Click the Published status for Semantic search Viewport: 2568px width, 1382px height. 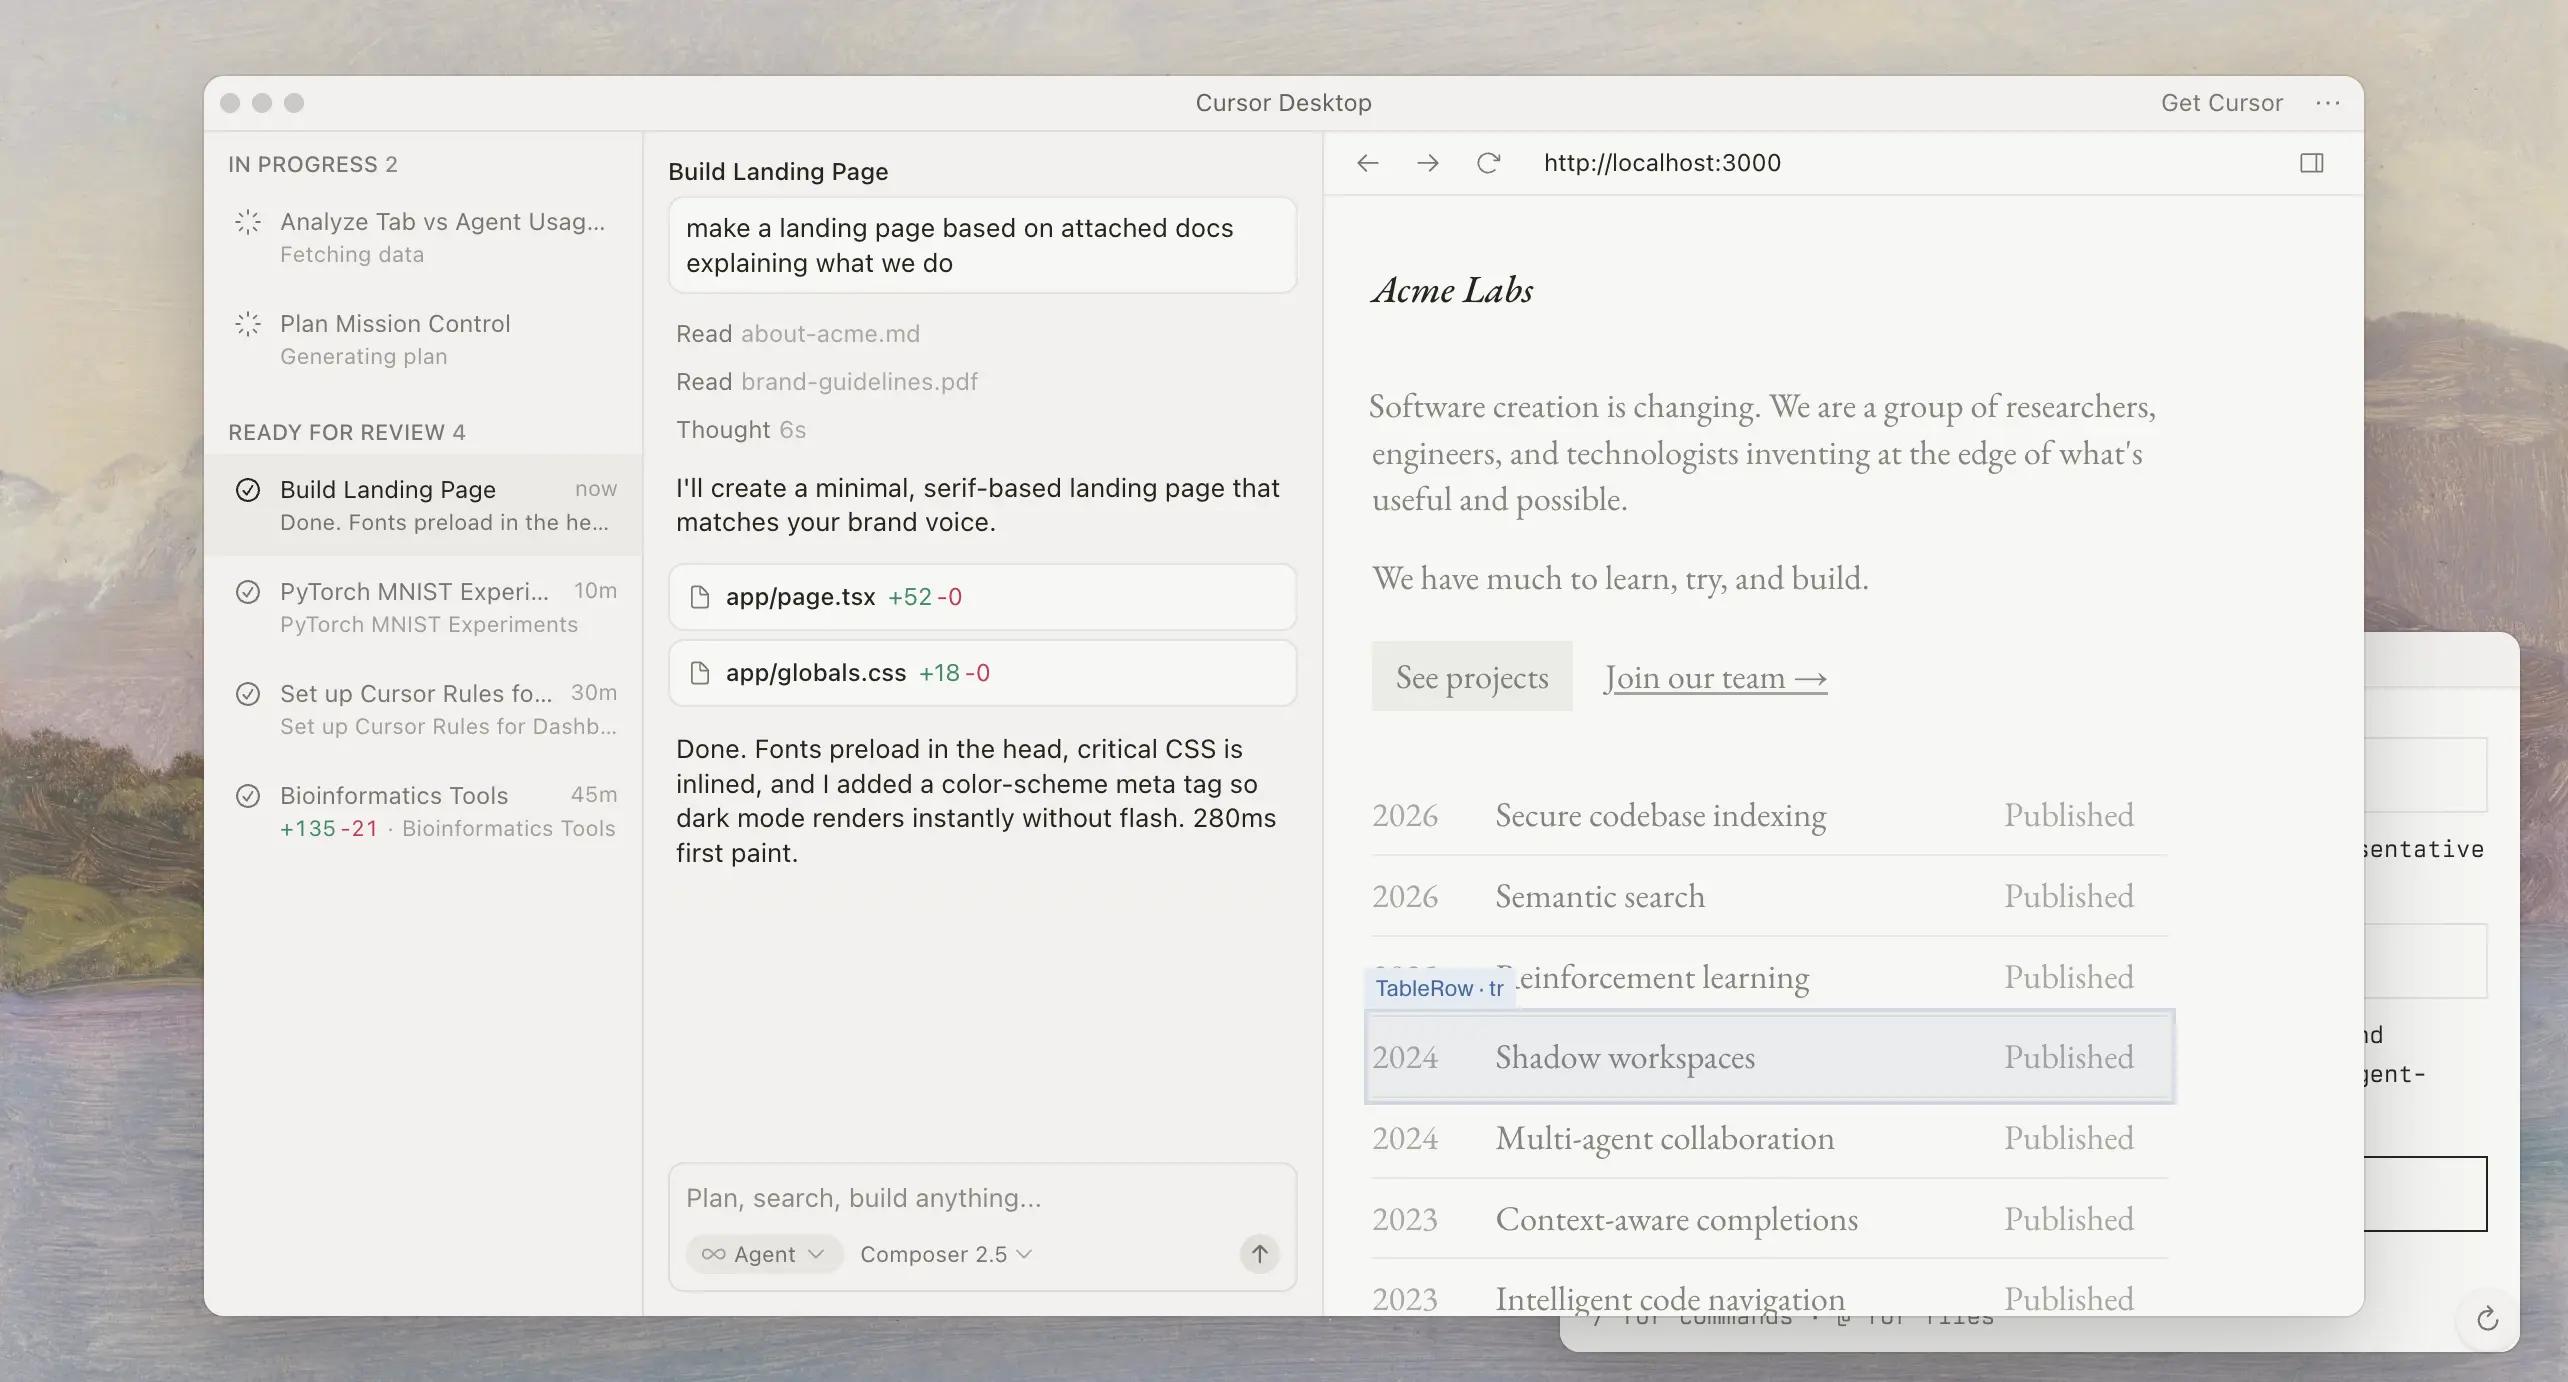pyautogui.click(x=2069, y=896)
